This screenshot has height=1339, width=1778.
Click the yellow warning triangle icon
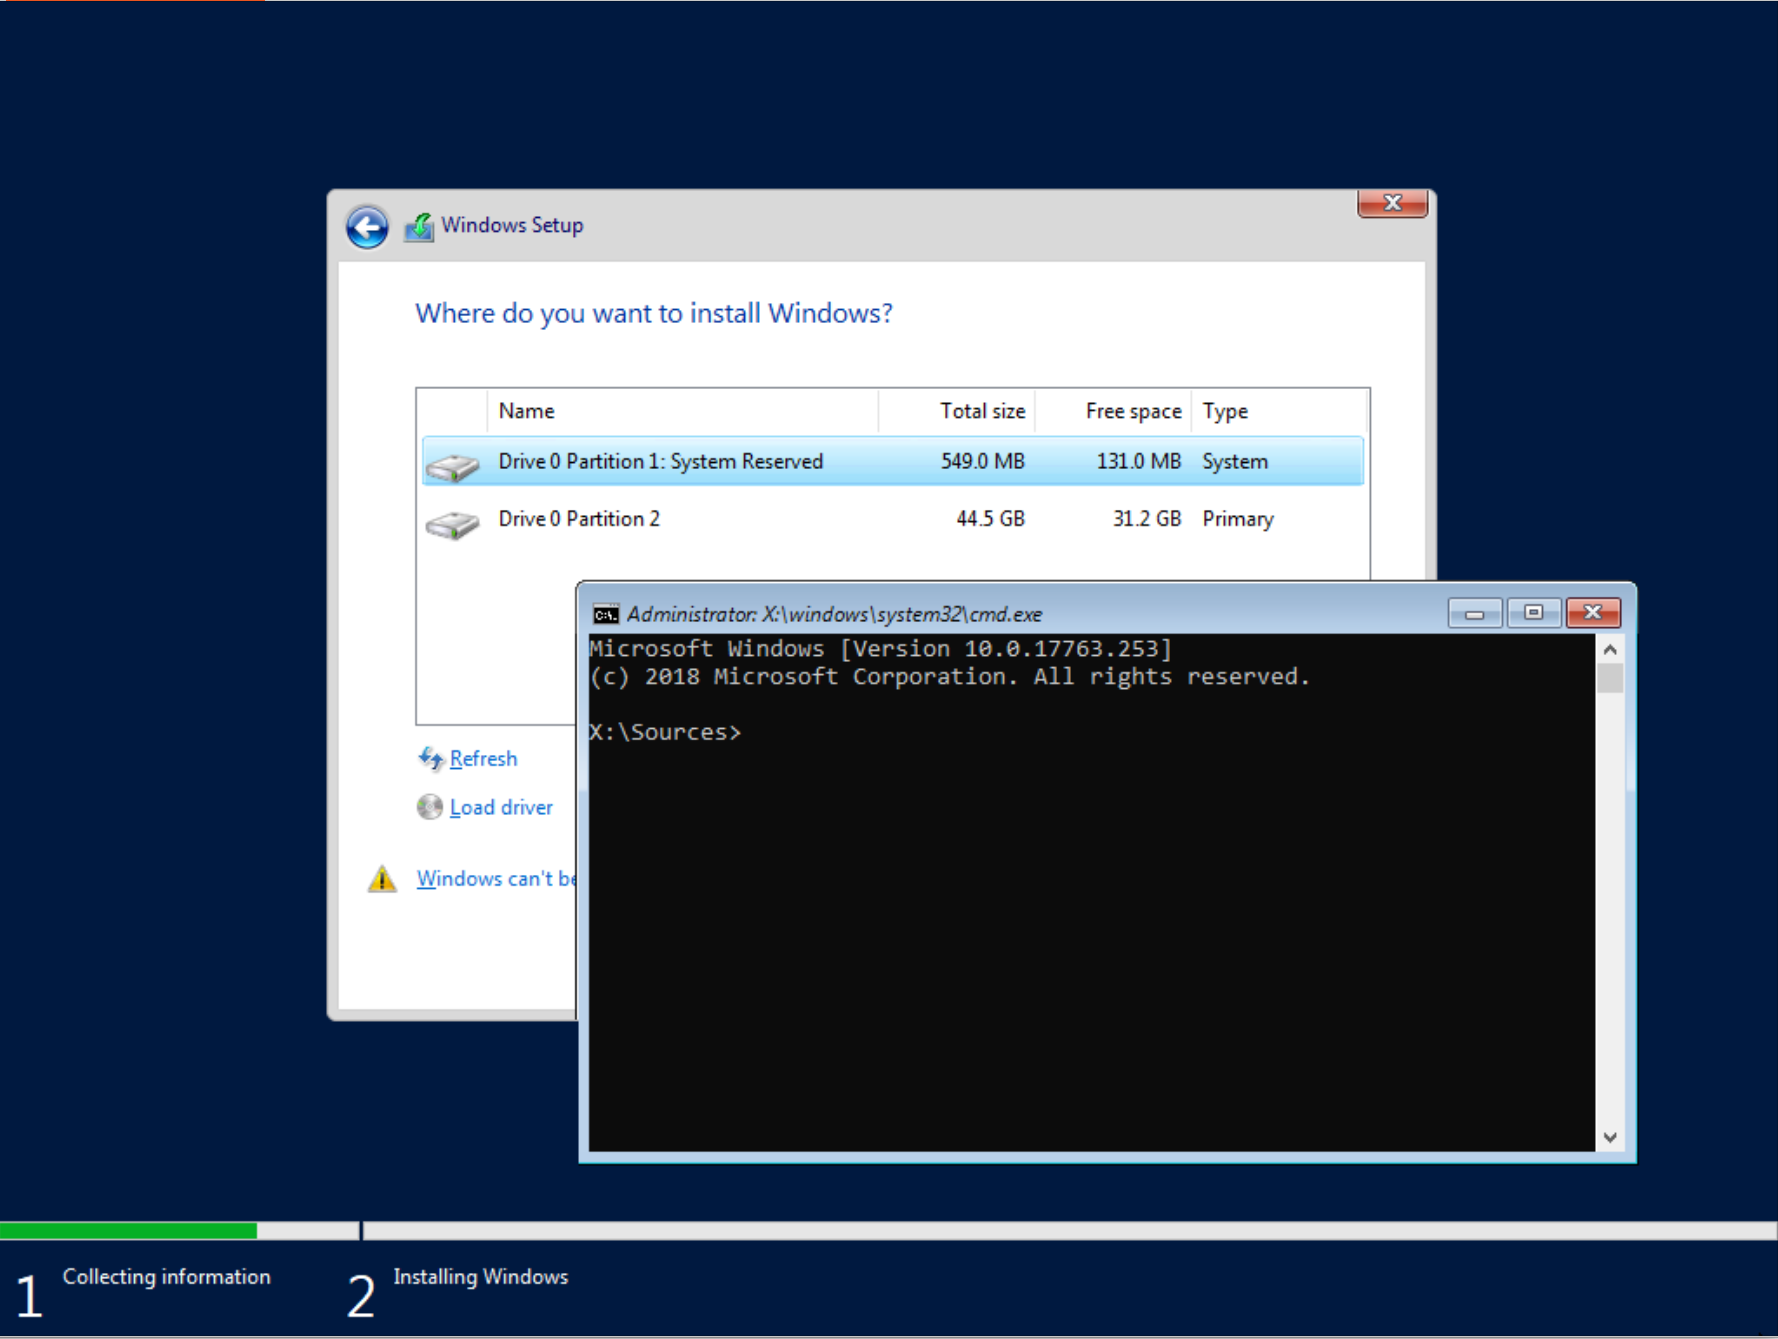pyautogui.click(x=382, y=879)
